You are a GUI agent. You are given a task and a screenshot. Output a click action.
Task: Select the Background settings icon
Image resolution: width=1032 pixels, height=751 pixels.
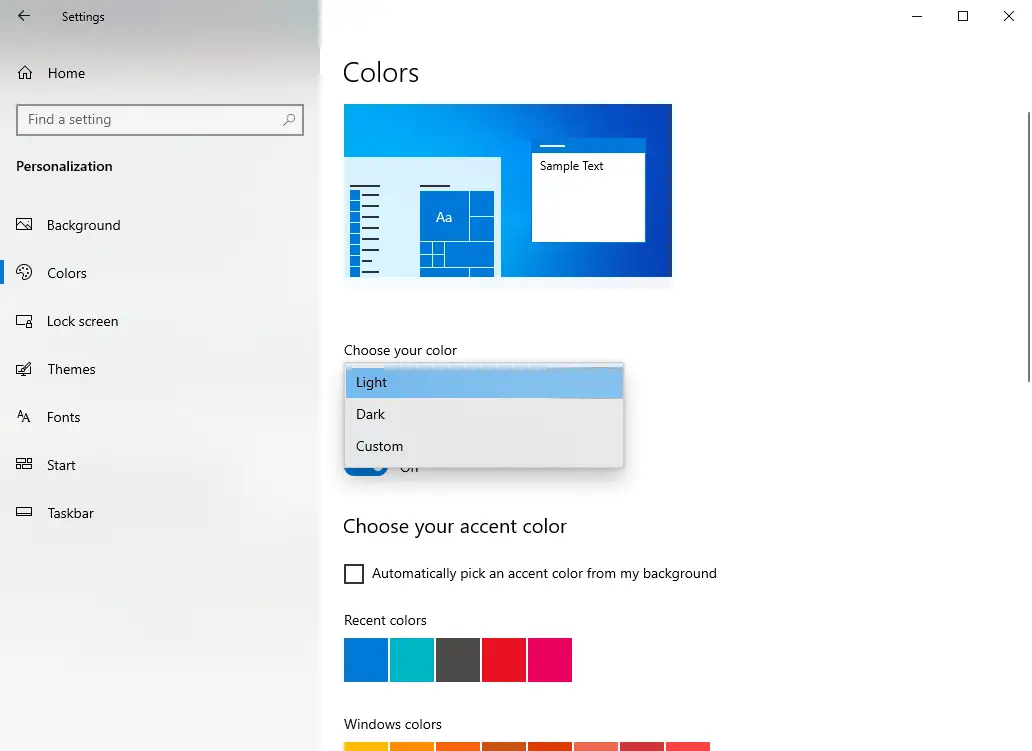[24, 224]
